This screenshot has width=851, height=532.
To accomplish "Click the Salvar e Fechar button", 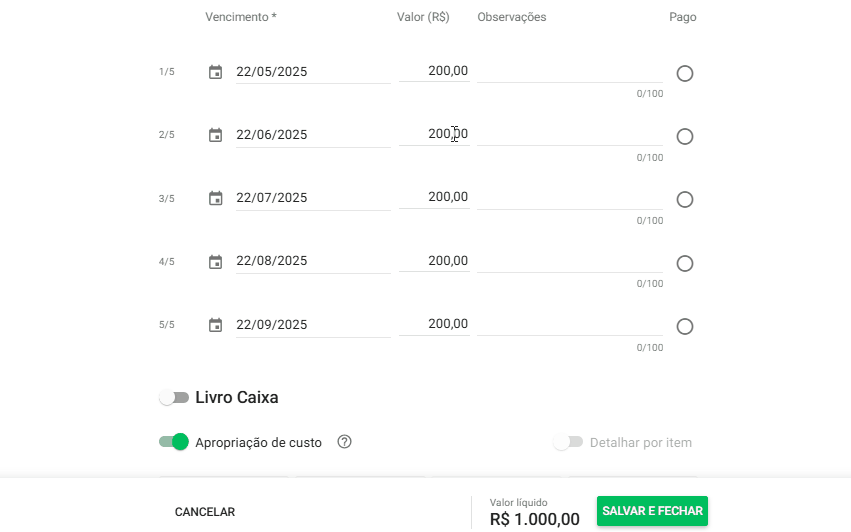I will [652, 511].
